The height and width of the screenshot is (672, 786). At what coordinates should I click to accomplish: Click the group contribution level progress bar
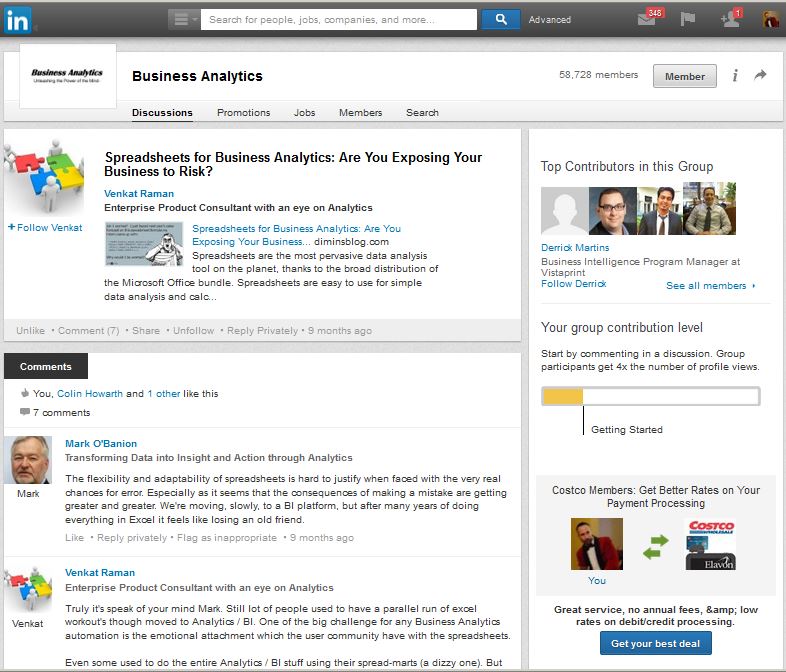tap(650, 397)
